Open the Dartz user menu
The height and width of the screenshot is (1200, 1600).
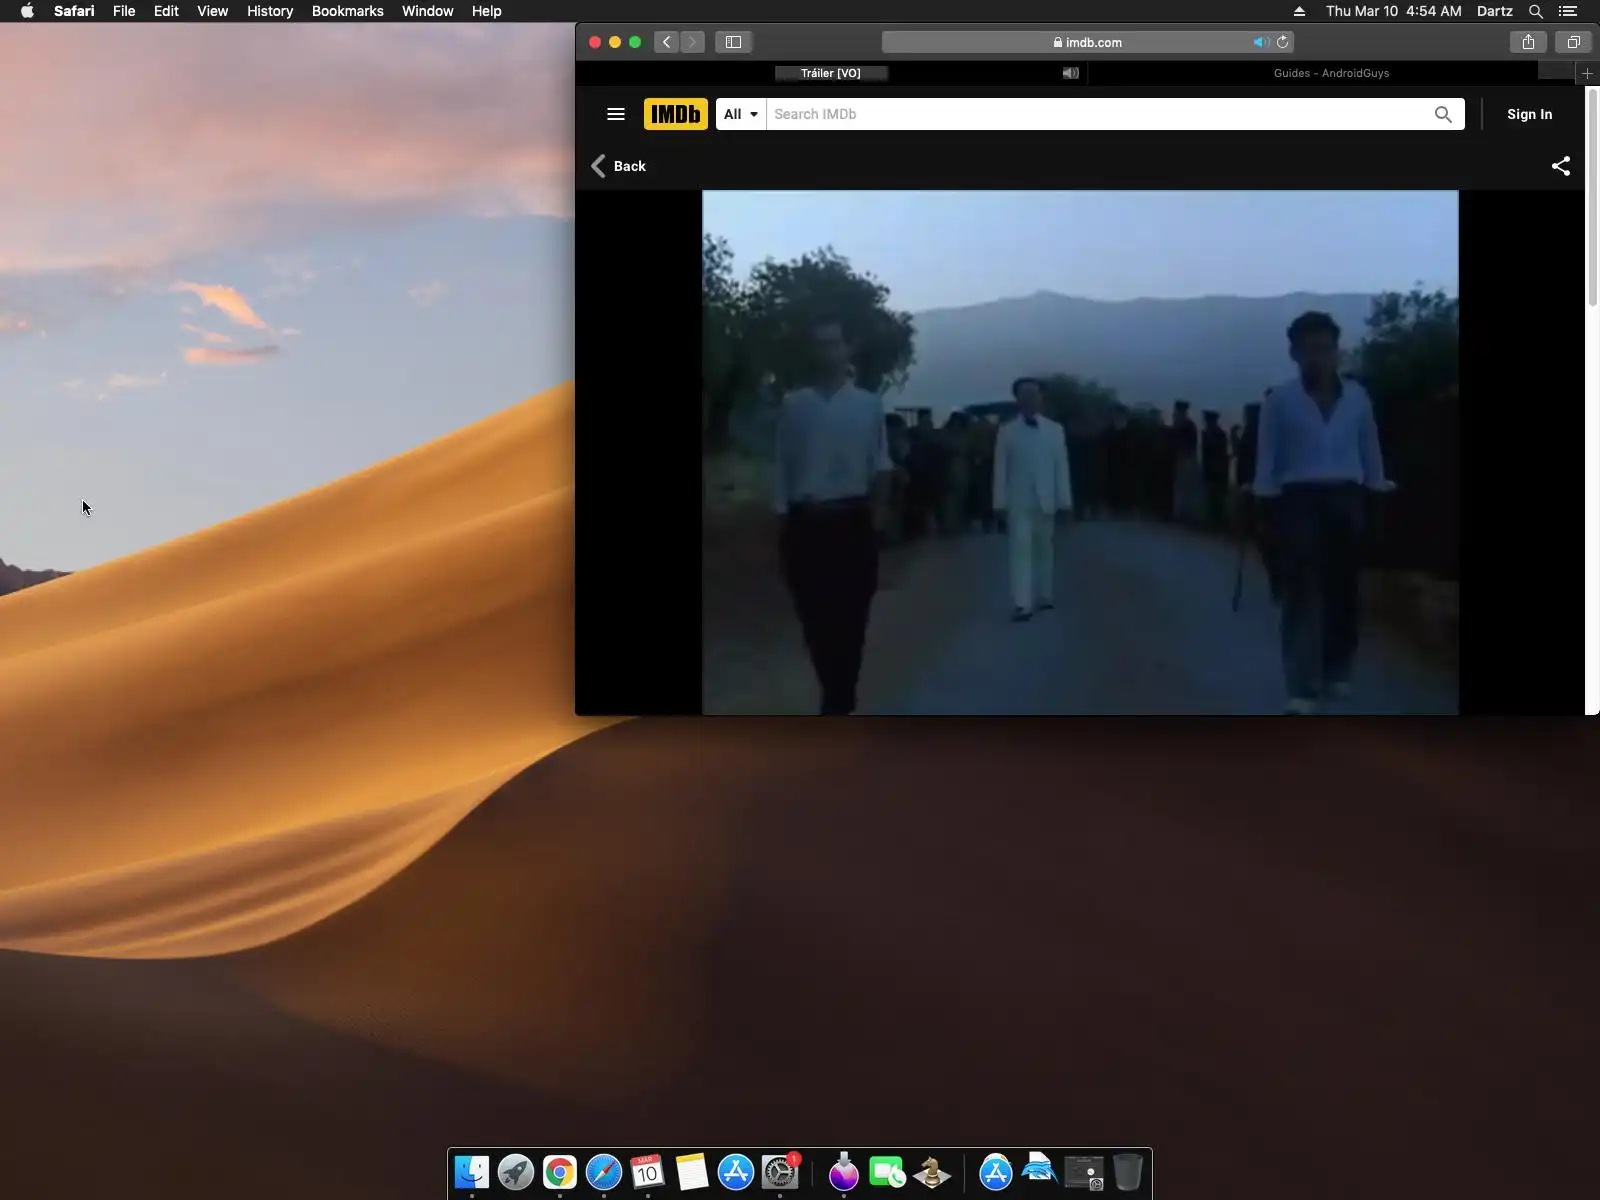(x=1494, y=11)
